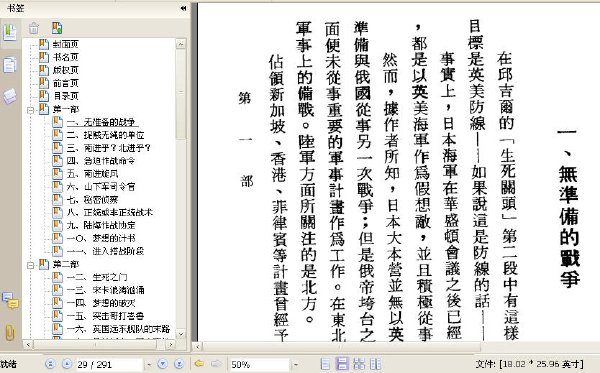This screenshot has height=373, width=600.
Task: Select bookmark 四、急迫作战命令
Action: point(101,161)
